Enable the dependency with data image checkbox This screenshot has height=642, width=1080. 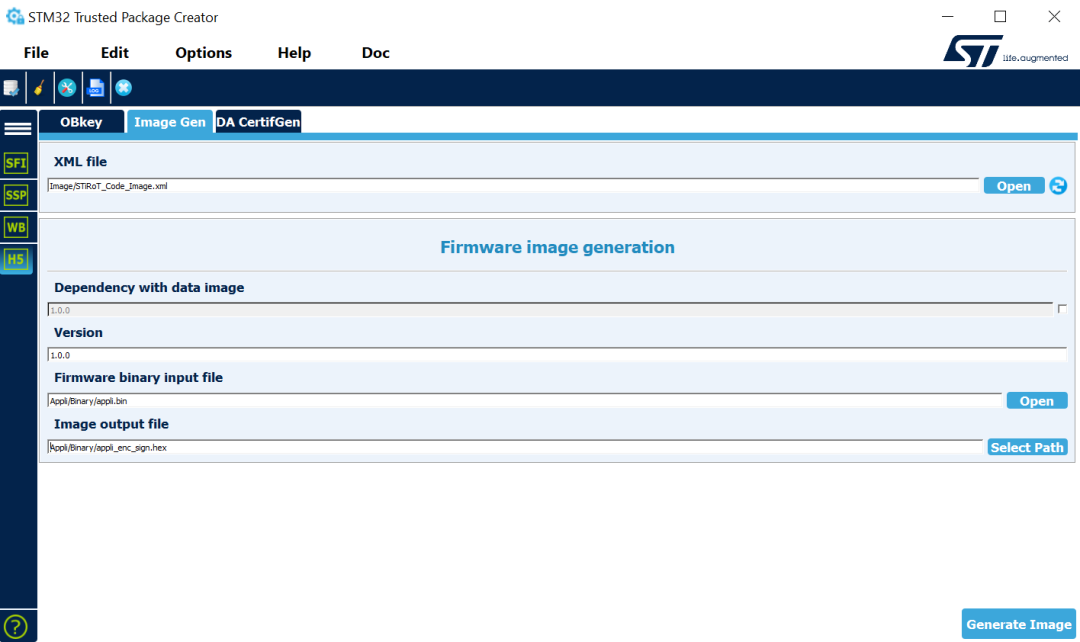coord(1062,310)
